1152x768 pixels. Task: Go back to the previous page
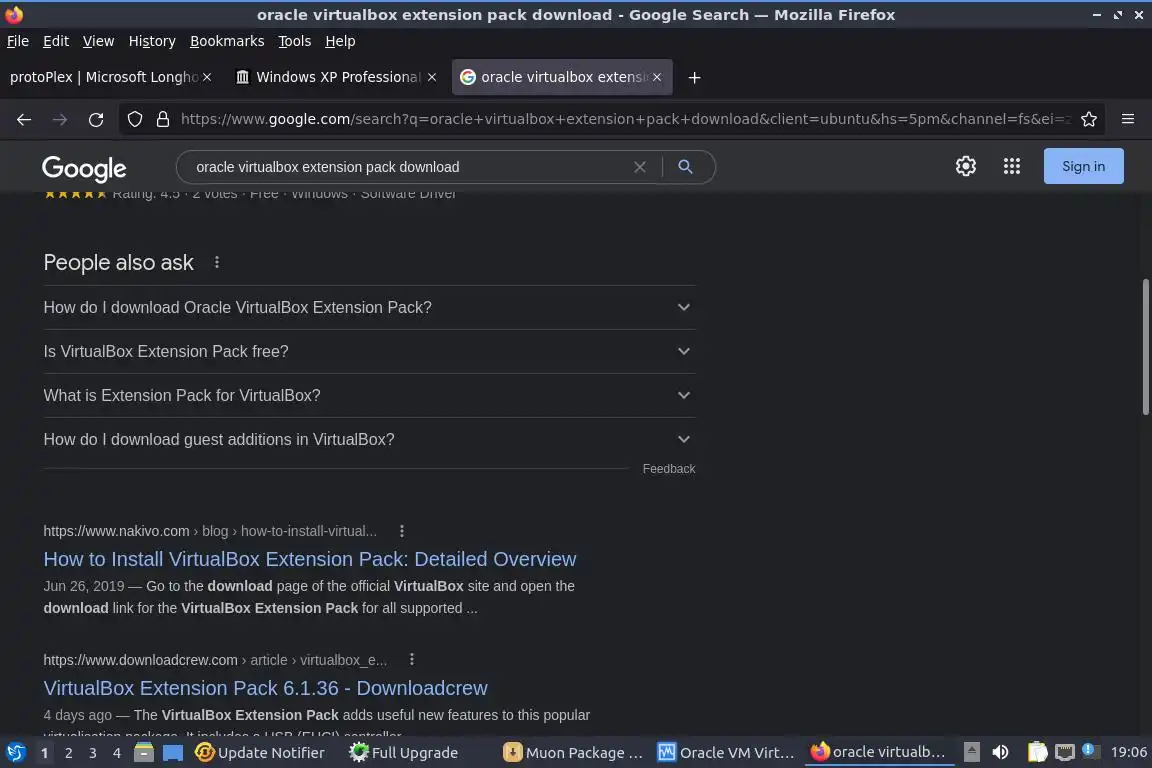tap(24, 120)
